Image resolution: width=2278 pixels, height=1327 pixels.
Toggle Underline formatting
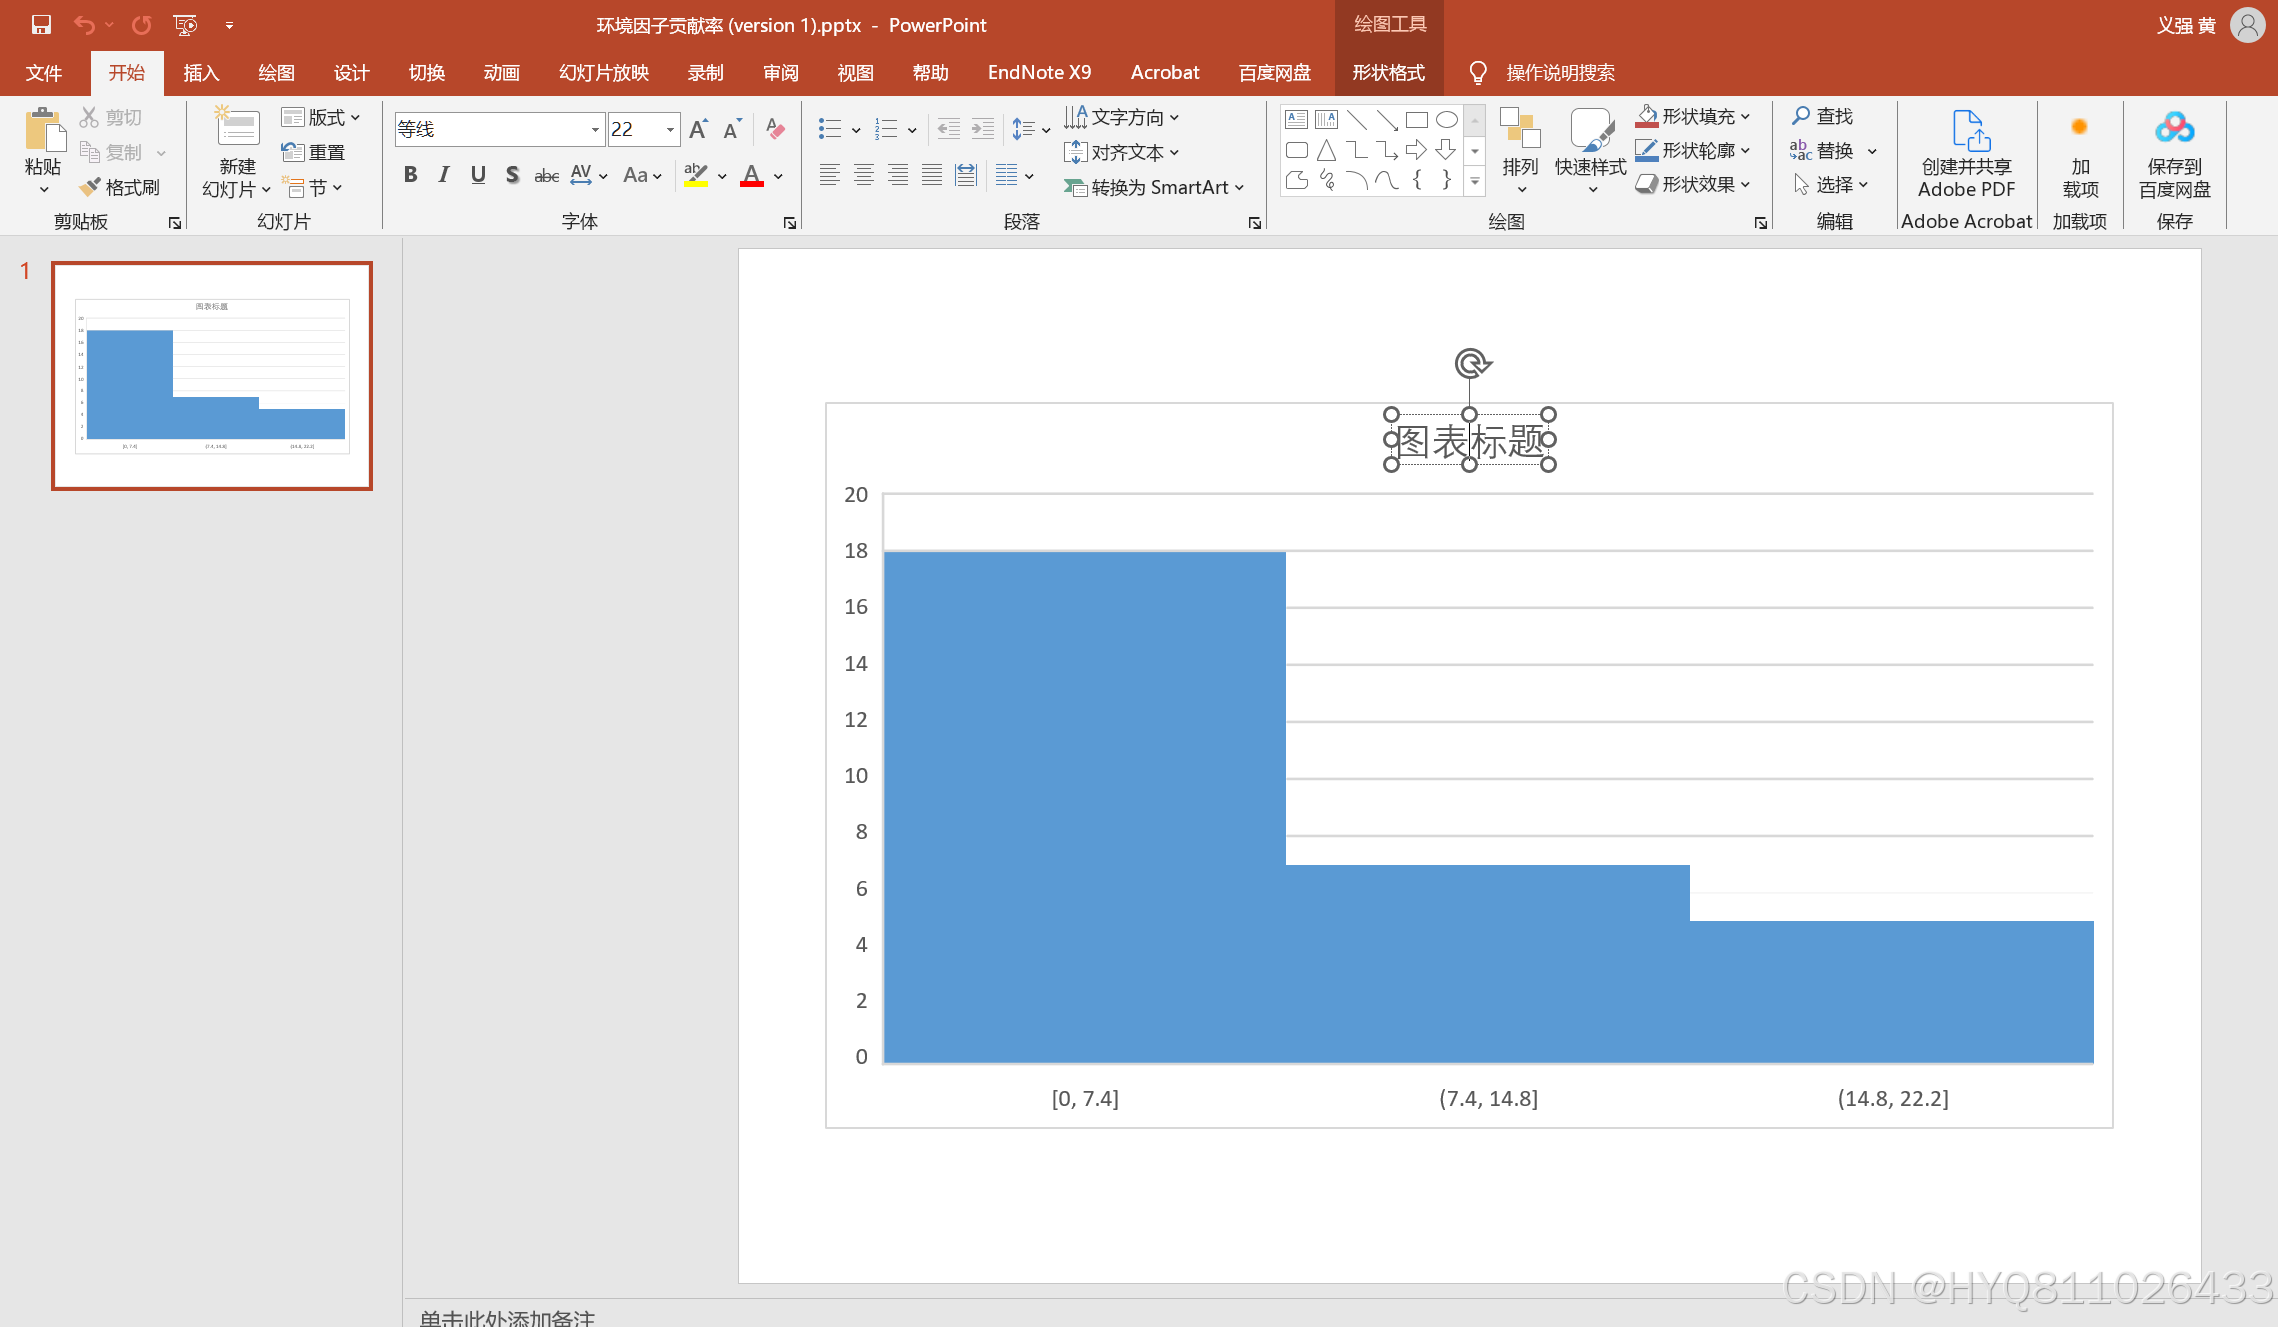(478, 175)
